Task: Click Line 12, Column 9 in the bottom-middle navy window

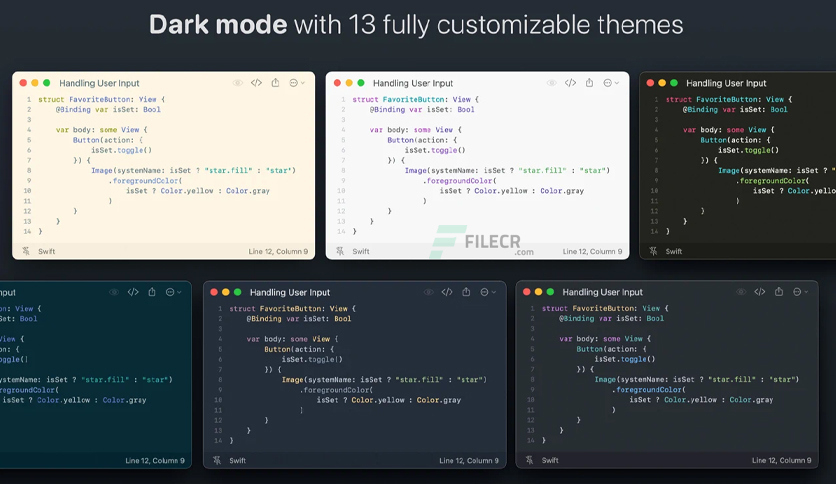Action: (x=469, y=461)
